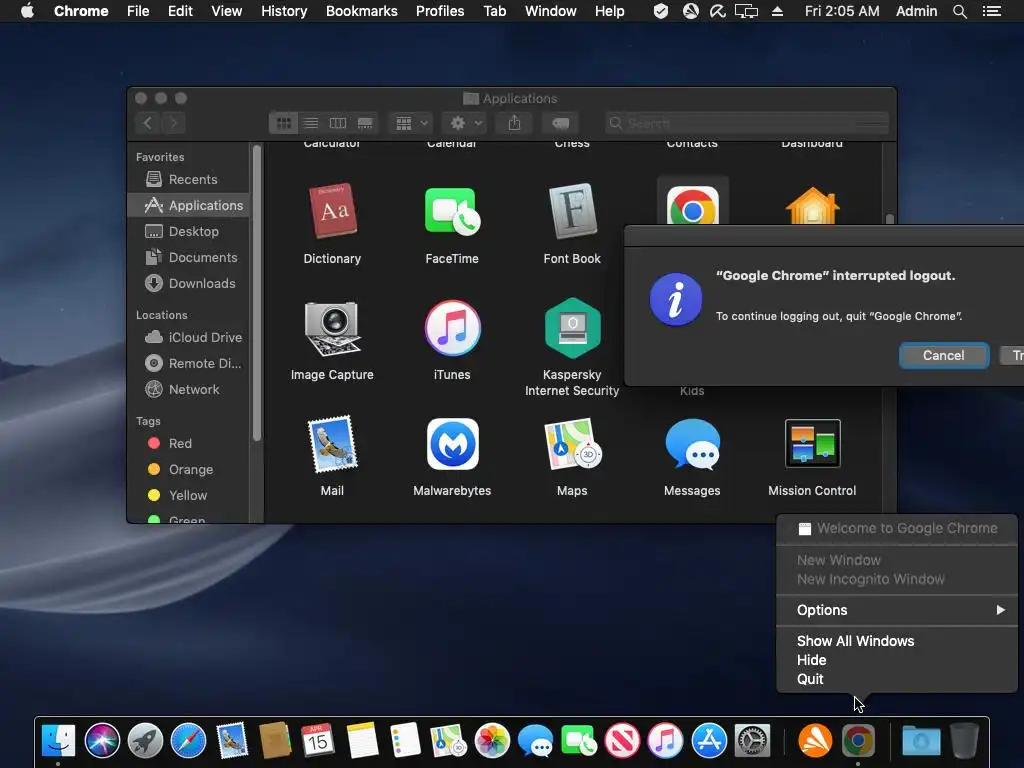Viewport: 1024px width, 768px height.
Task: Open Music app from the Dock
Action: pos(665,741)
